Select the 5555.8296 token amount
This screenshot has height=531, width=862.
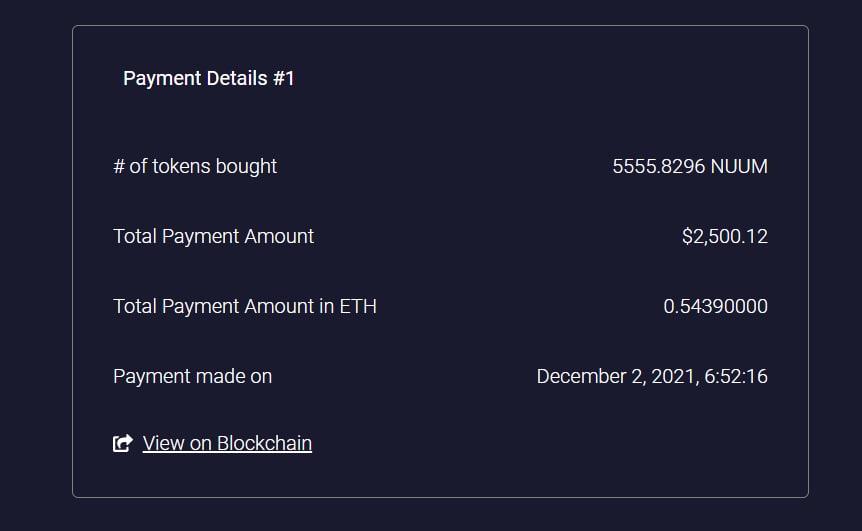659,166
